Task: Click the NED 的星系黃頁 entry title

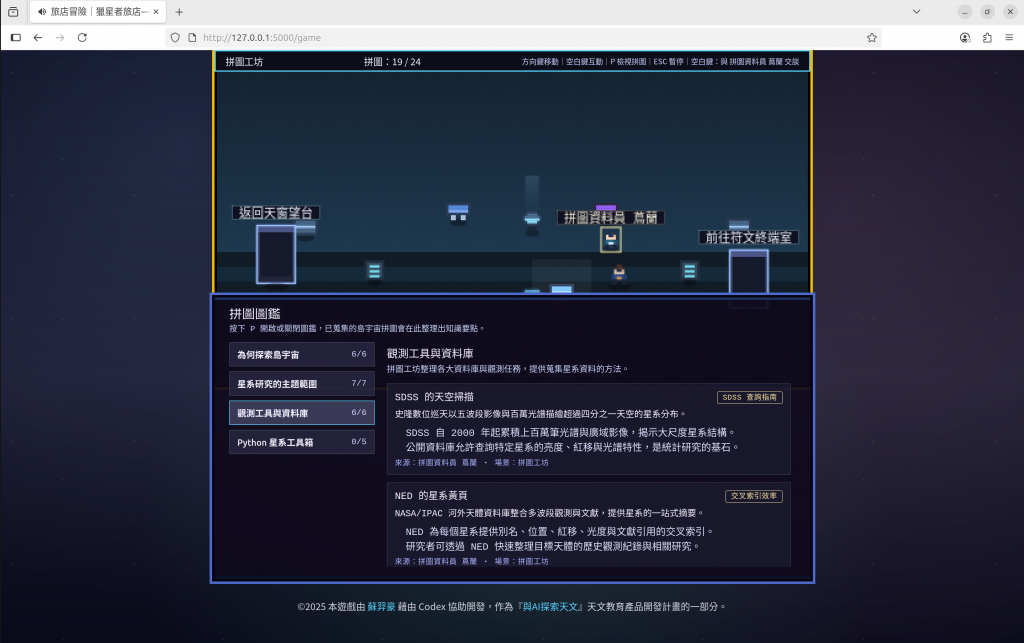Action: click(x=430, y=496)
